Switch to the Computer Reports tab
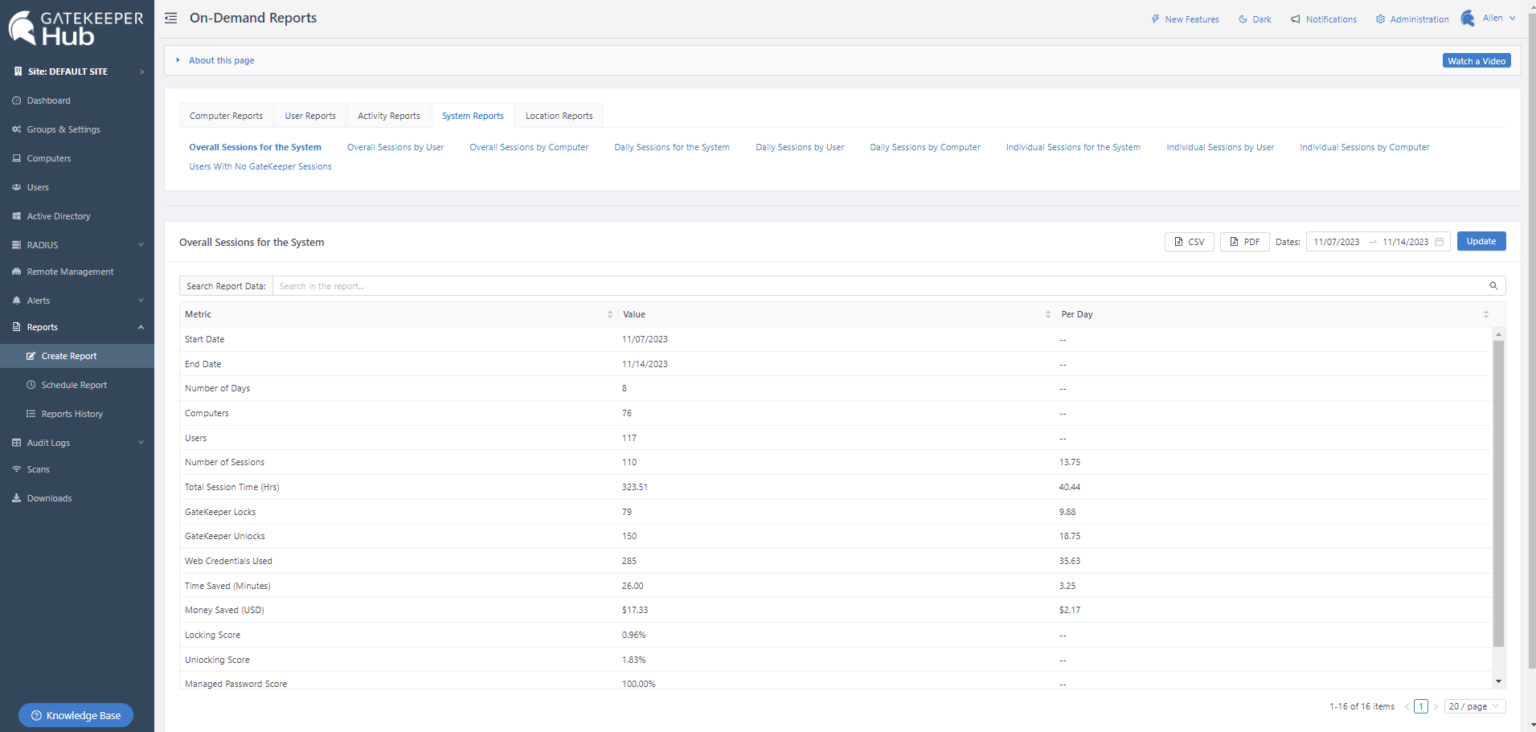This screenshot has height=732, width=1536. (x=226, y=116)
